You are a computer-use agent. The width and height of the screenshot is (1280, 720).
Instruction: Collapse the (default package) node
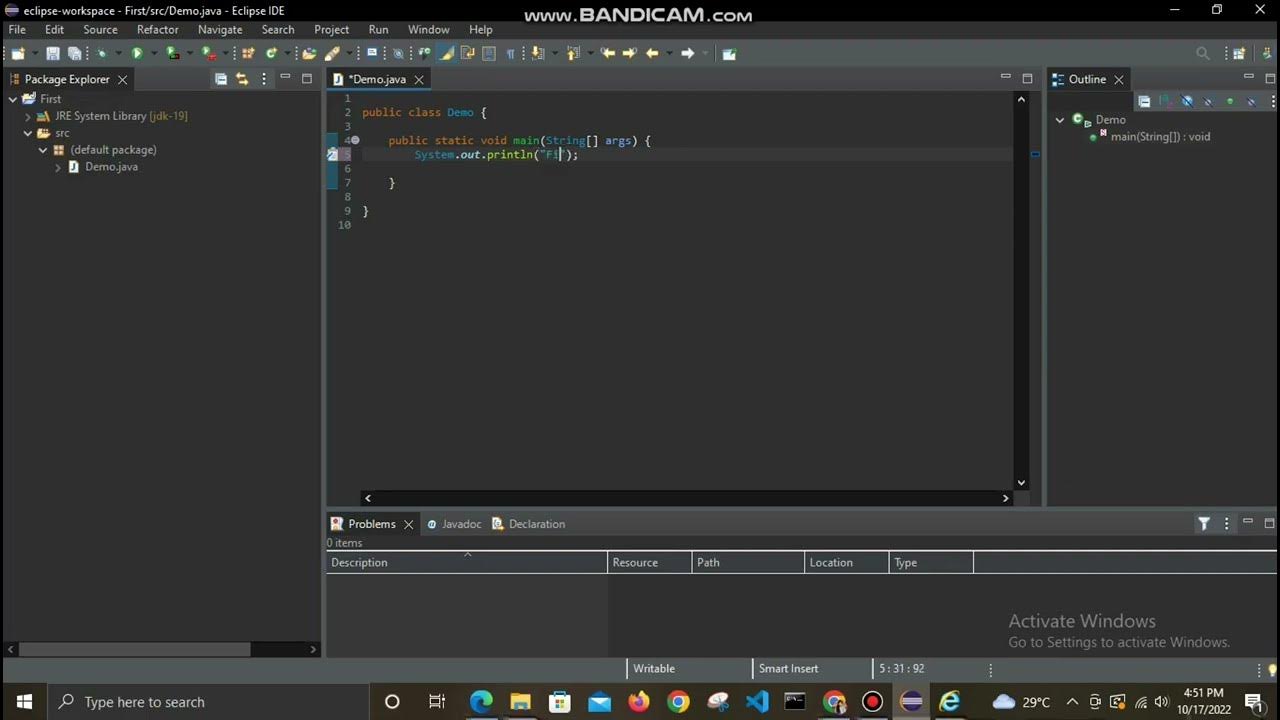click(x=43, y=150)
